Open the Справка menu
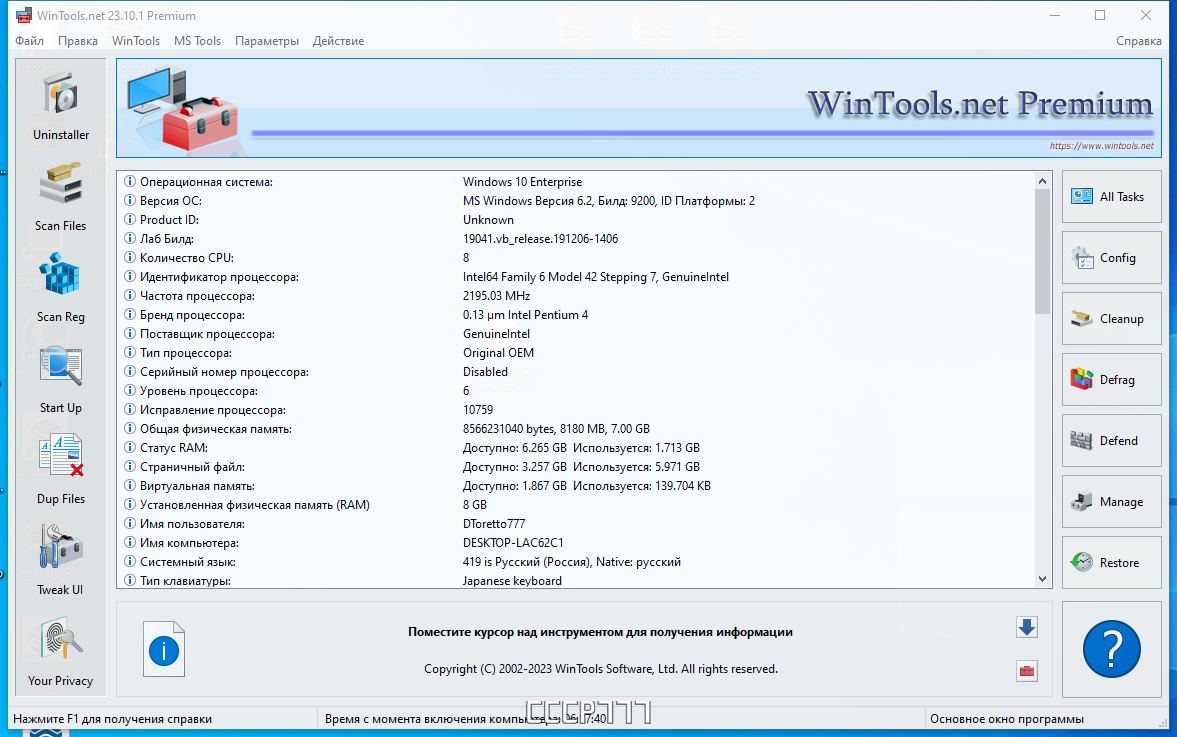1177x737 pixels. [1139, 41]
